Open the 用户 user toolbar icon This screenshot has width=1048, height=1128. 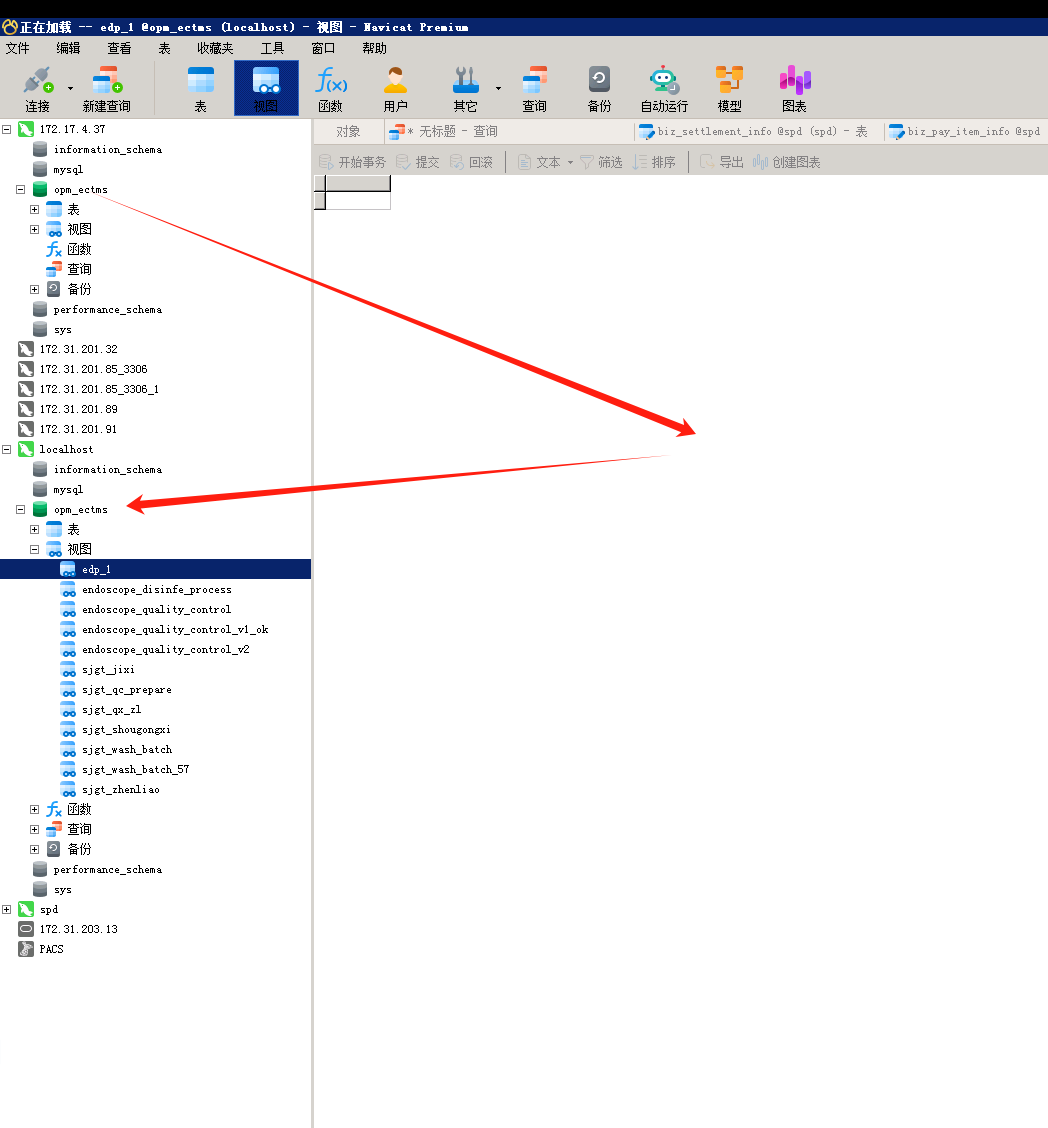(x=395, y=89)
